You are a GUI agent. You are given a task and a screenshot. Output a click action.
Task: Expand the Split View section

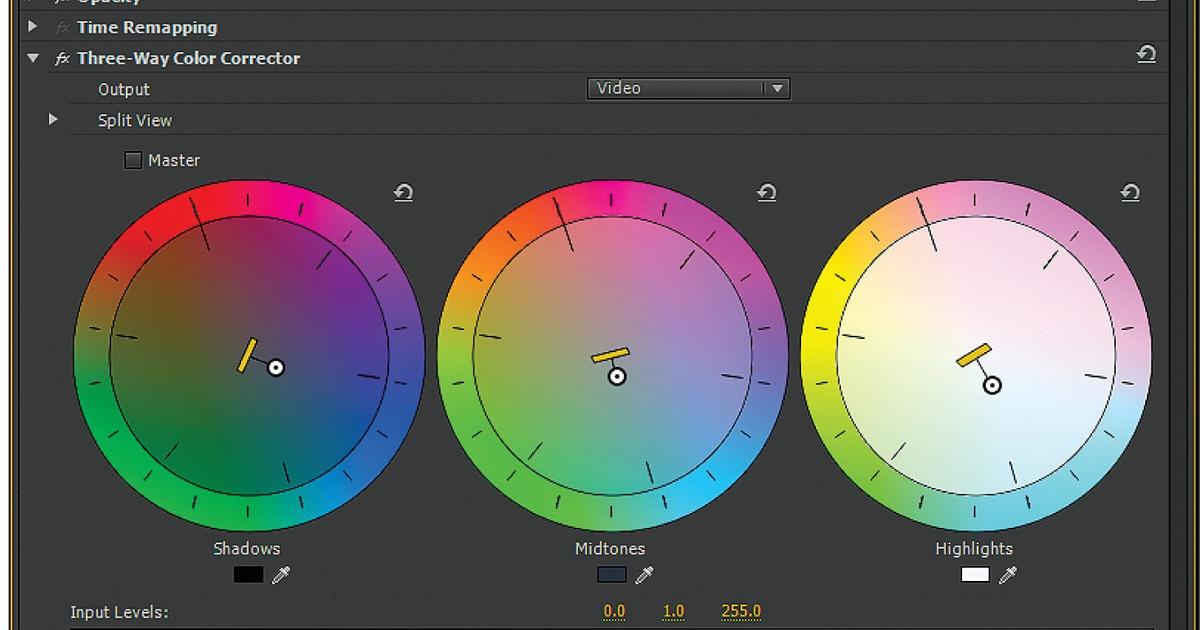[x=55, y=119]
